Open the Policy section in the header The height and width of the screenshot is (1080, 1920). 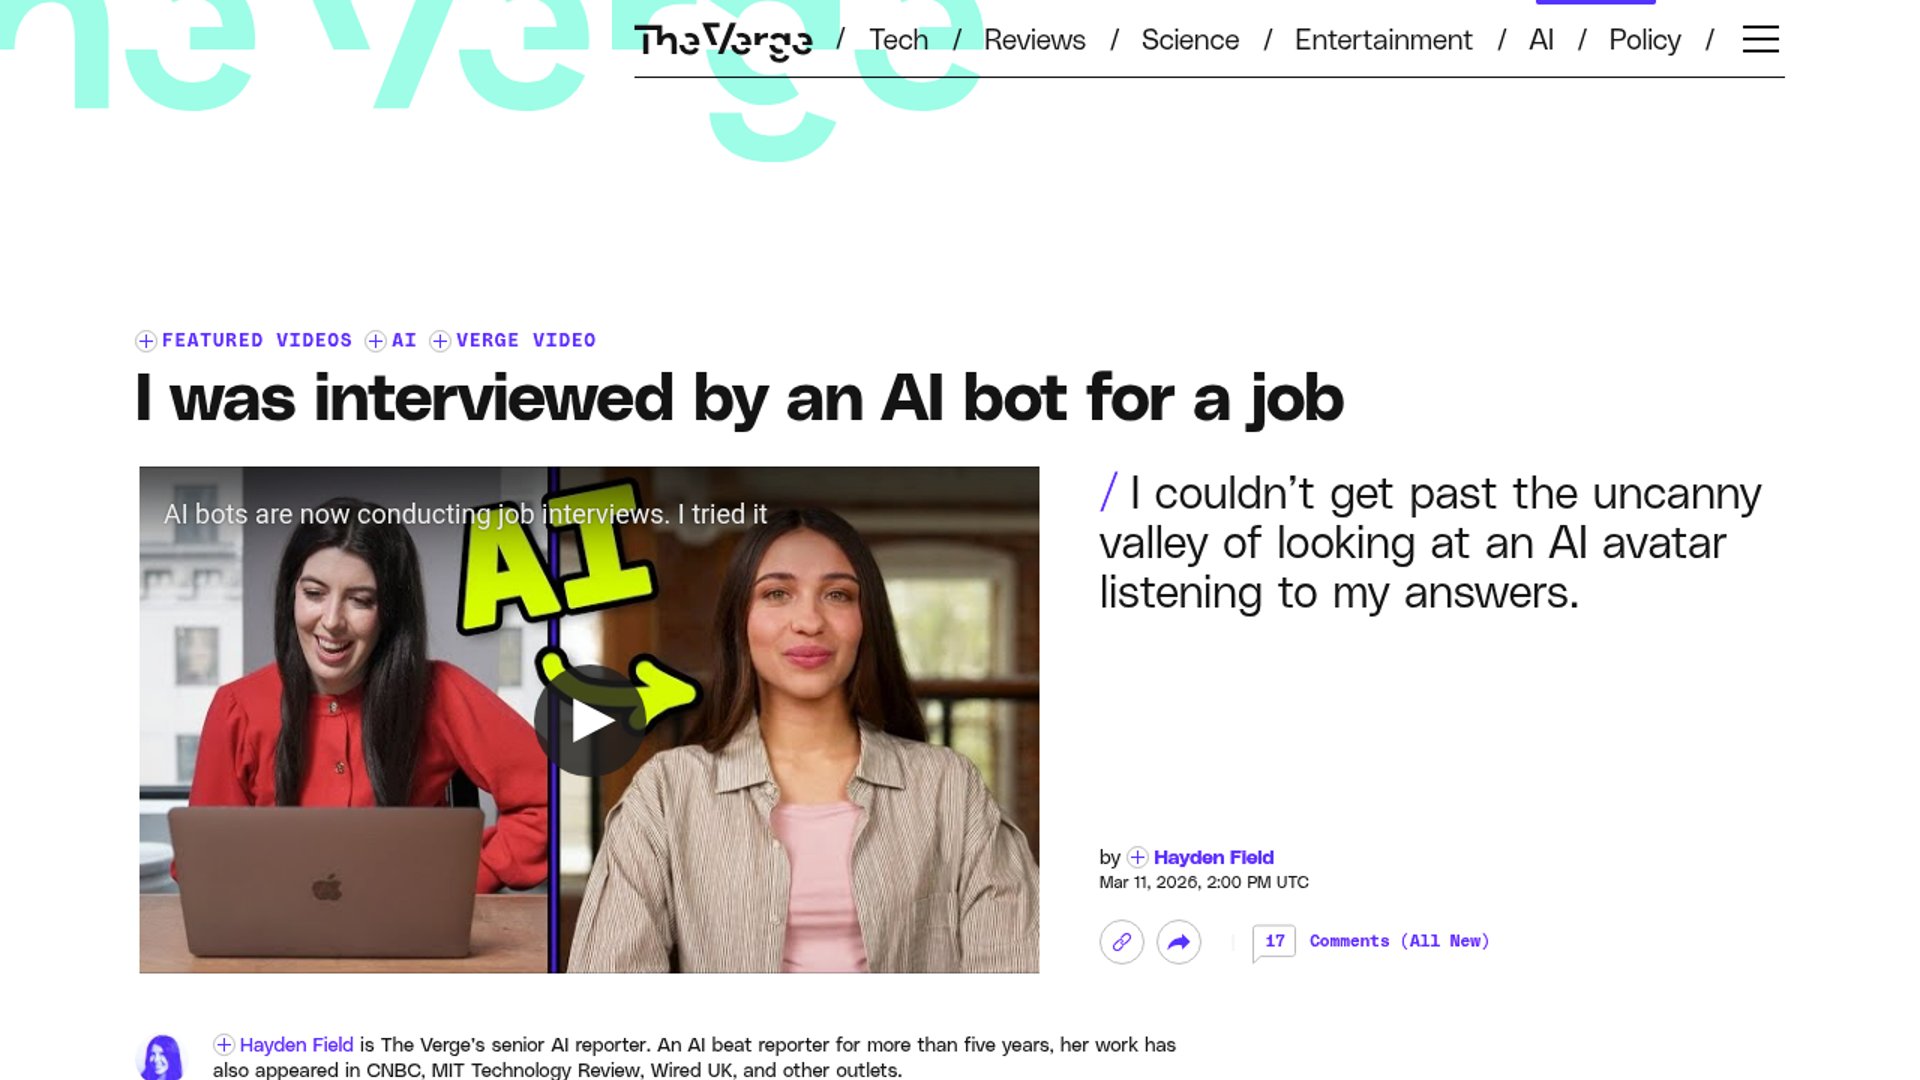tap(1644, 40)
